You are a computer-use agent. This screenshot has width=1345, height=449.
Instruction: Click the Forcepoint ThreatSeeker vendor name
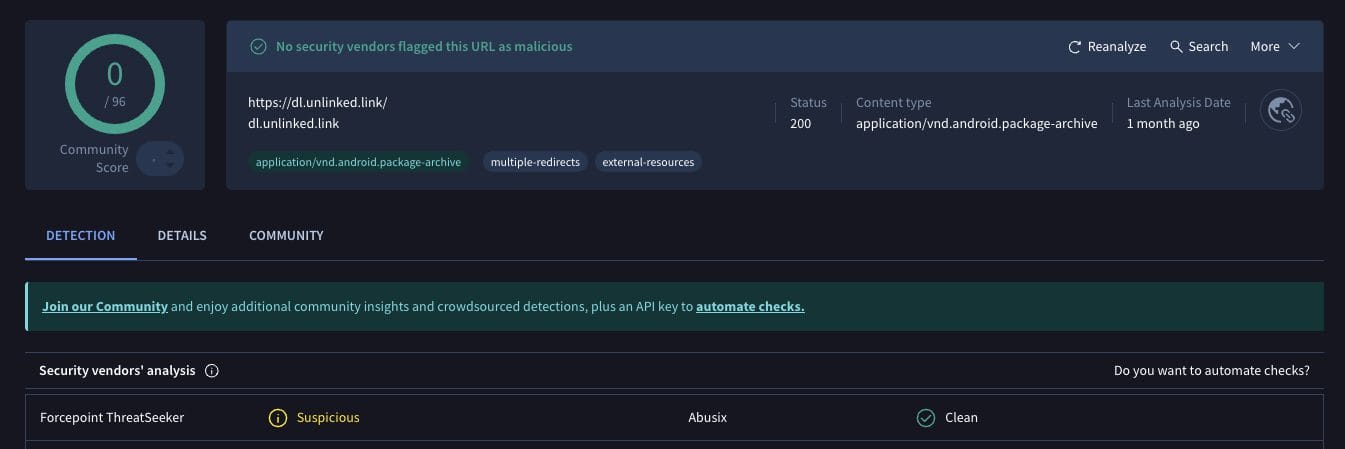click(112, 418)
